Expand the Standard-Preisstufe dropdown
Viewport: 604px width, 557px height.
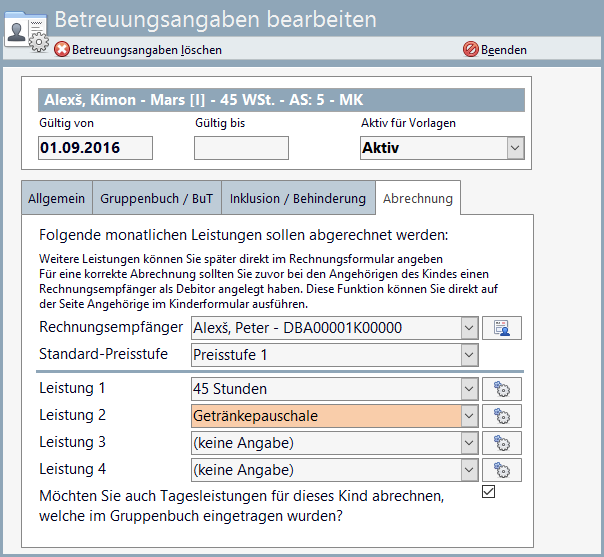(469, 355)
